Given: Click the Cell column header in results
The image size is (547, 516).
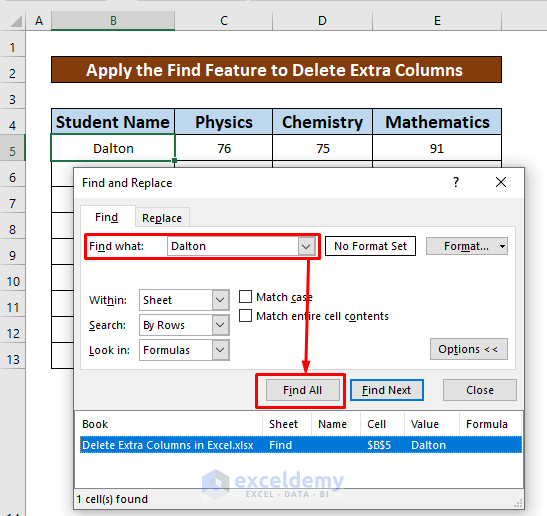Looking at the screenshot, I should (382, 424).
